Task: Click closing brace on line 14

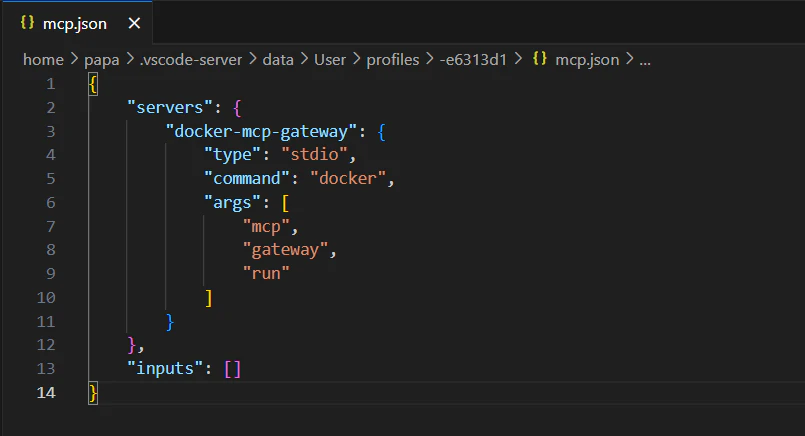Action: 92,393
